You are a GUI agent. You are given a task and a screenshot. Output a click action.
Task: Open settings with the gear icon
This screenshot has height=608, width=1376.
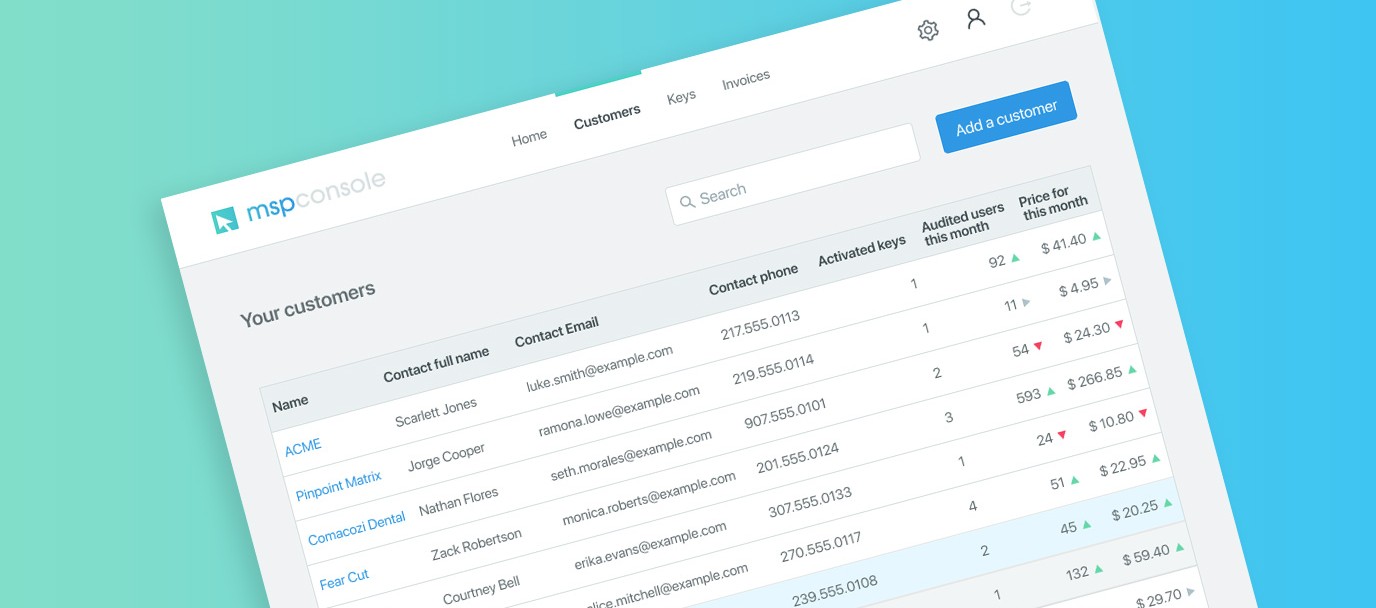pos(928,30)
